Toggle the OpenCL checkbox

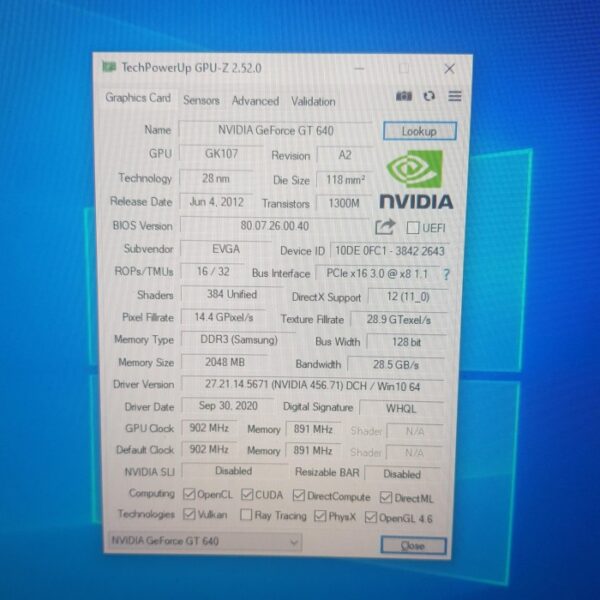coord(189,494)
